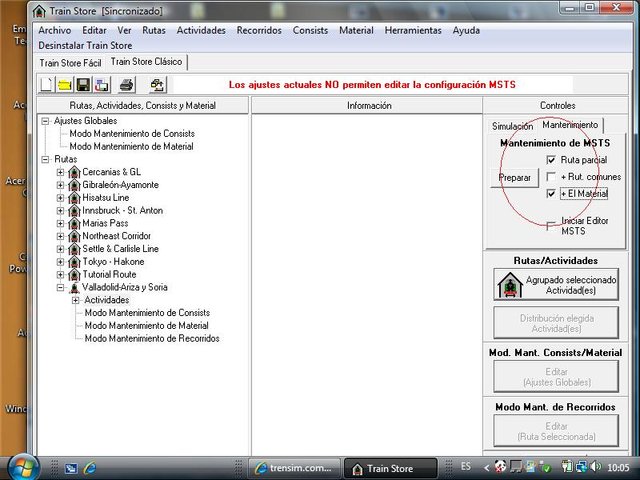Screen dimensions: 640x480
Task: Switch to the Simulación tab
Action: 512,126
